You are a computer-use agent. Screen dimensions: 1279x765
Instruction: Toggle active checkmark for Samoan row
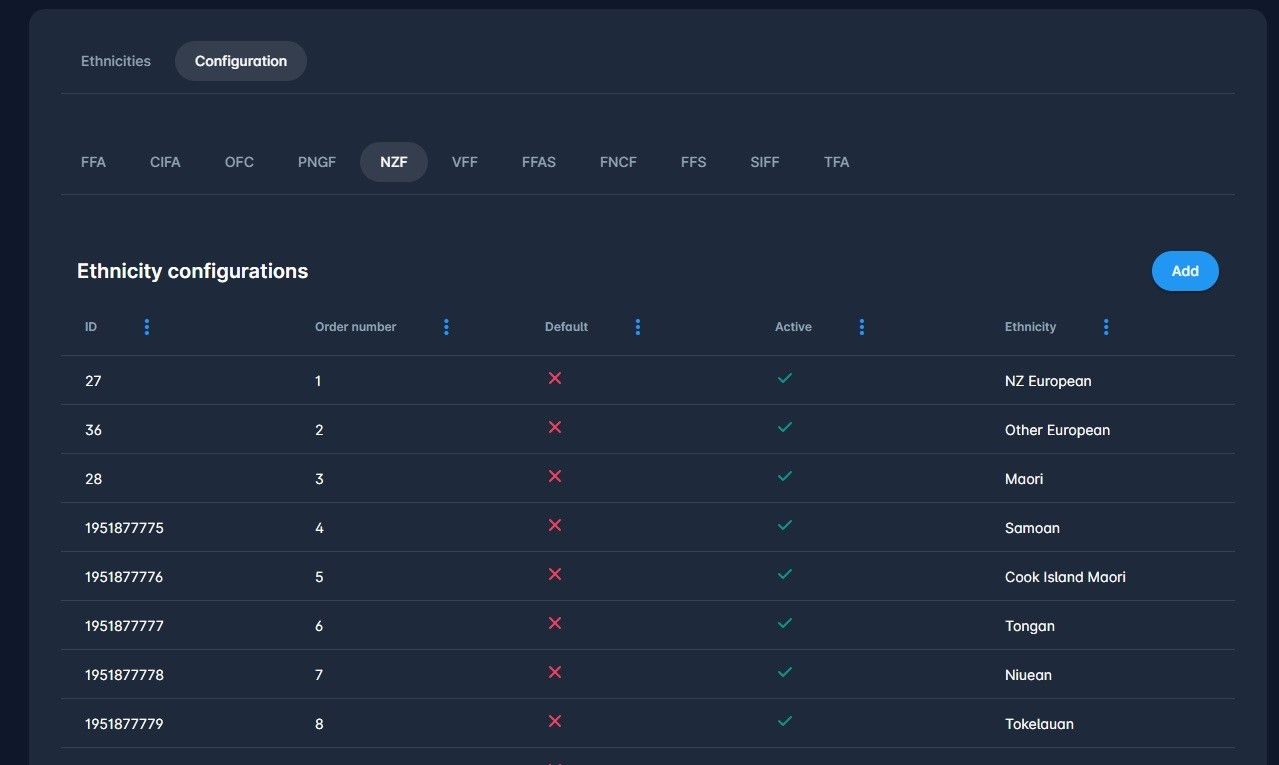tap(785, 526)
